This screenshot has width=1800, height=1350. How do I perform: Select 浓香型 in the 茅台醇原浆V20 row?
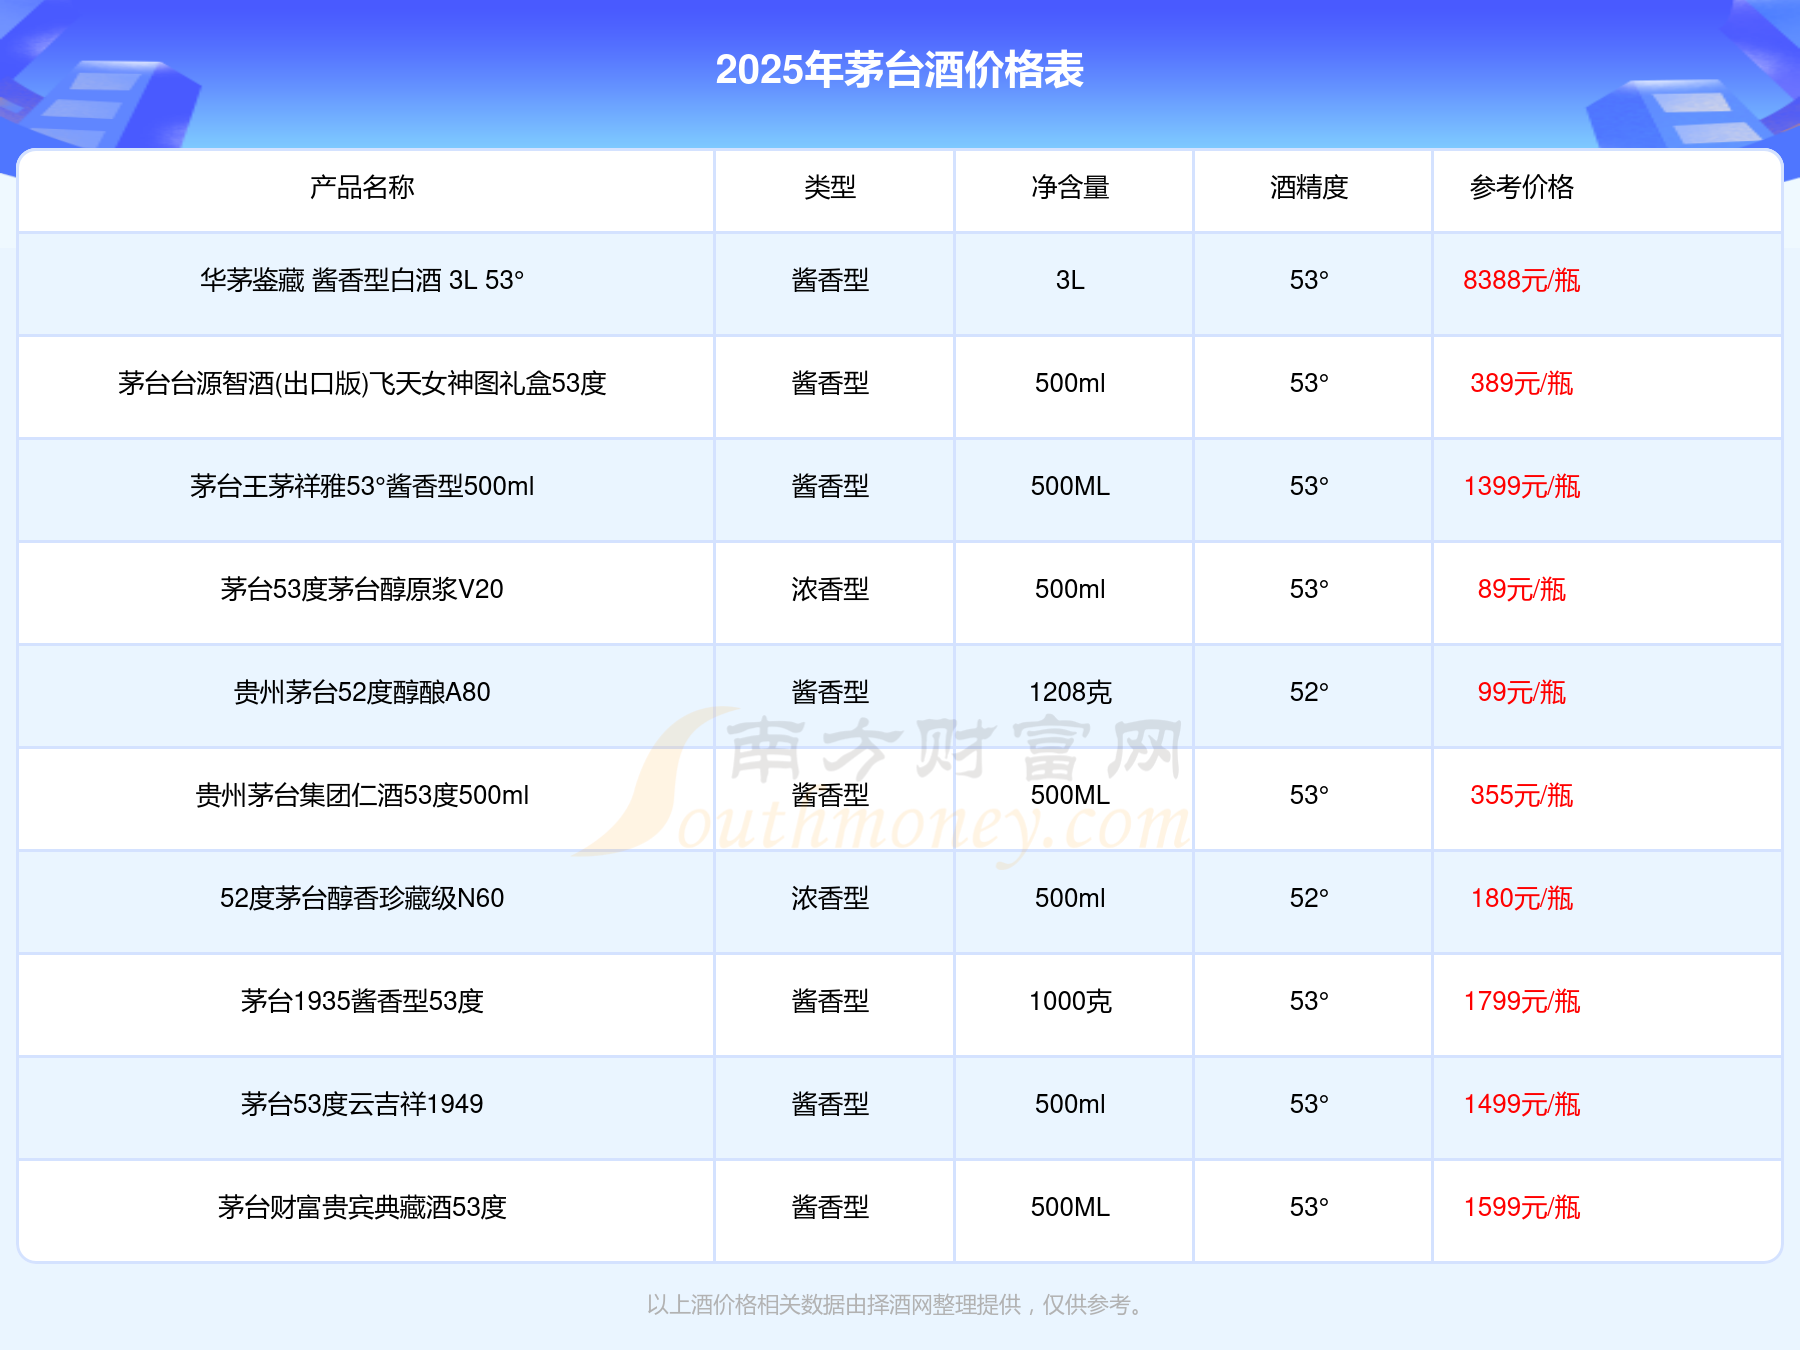click(x=830, y=589)
